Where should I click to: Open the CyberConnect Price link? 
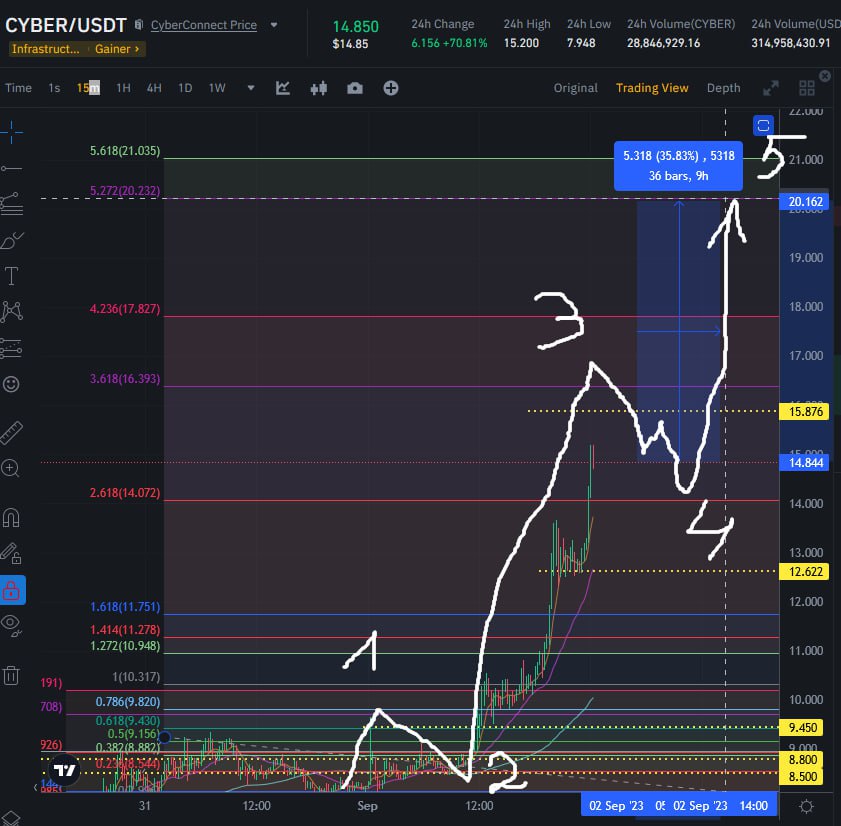[204, 25]
